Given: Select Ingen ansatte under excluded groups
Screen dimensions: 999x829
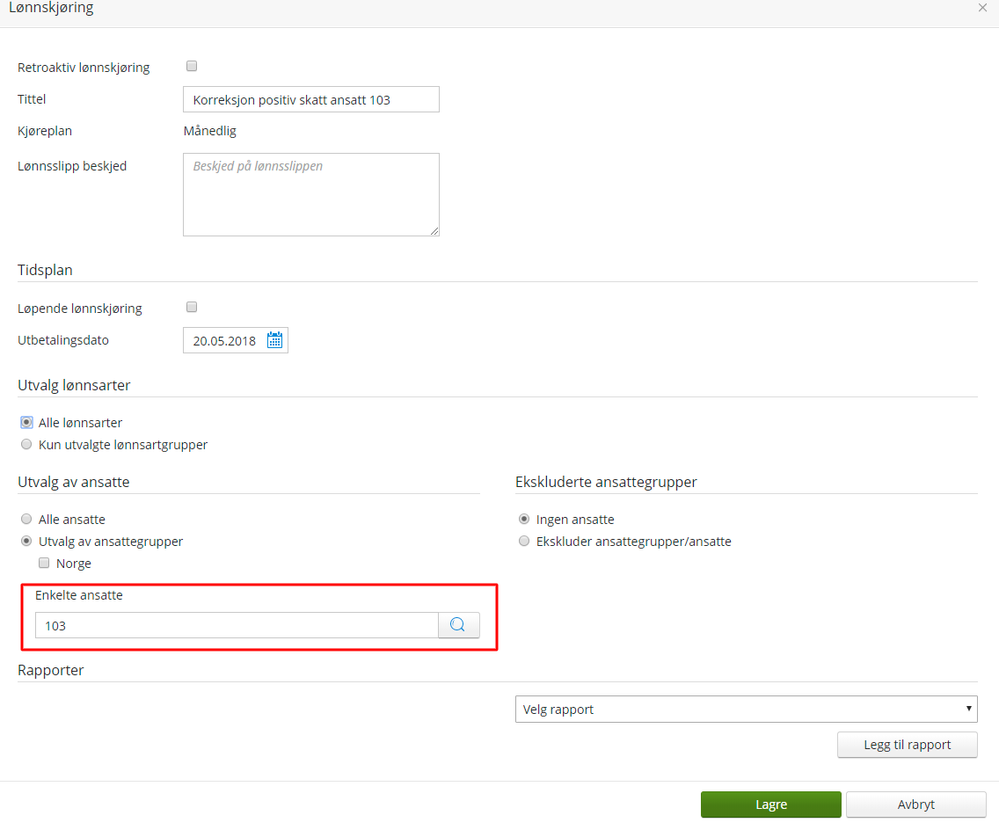Looking at the screenshot, I should tap(524, 519).
